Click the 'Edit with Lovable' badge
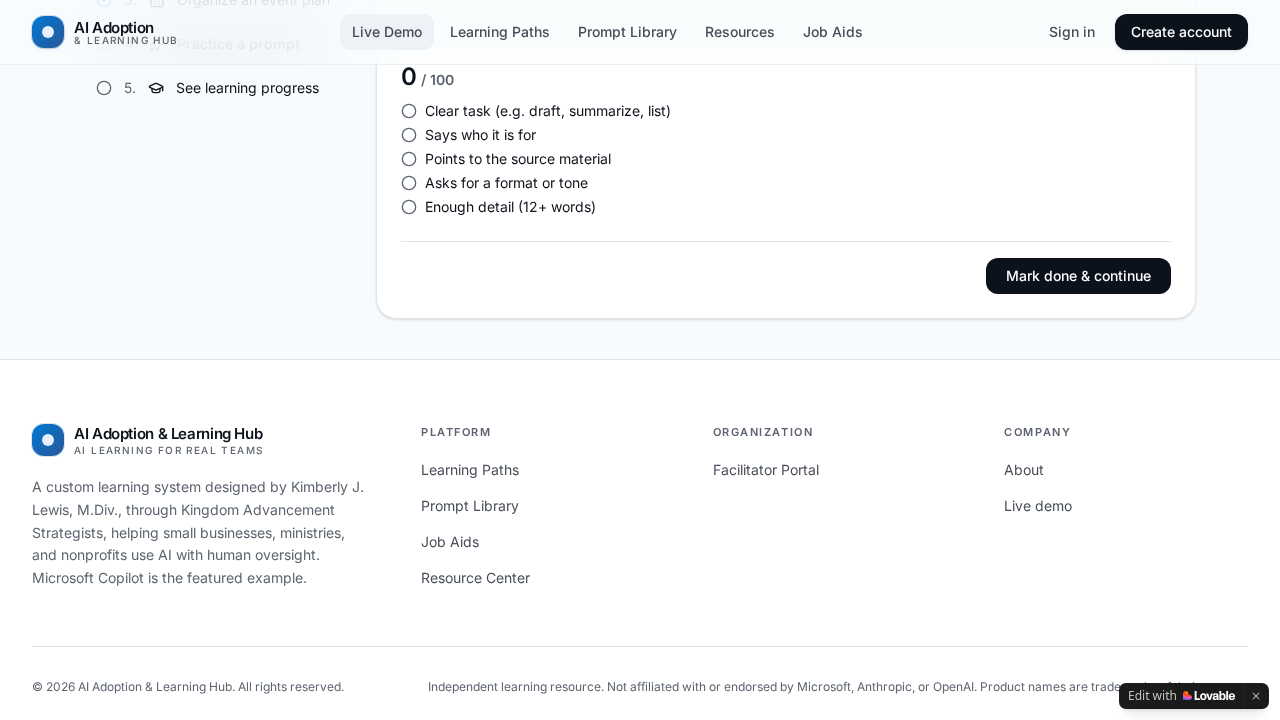This screenshot has width=1280, height=720. [x=1181, y=696]
